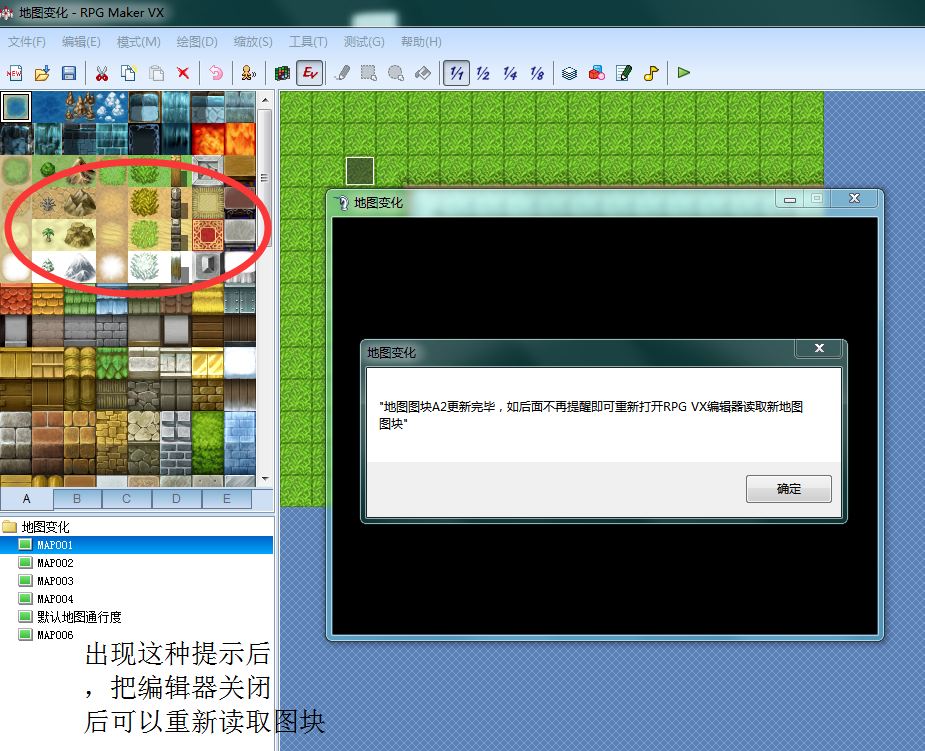
Task: Open the 工具(T) menu
Action: (x=308, y=42)
